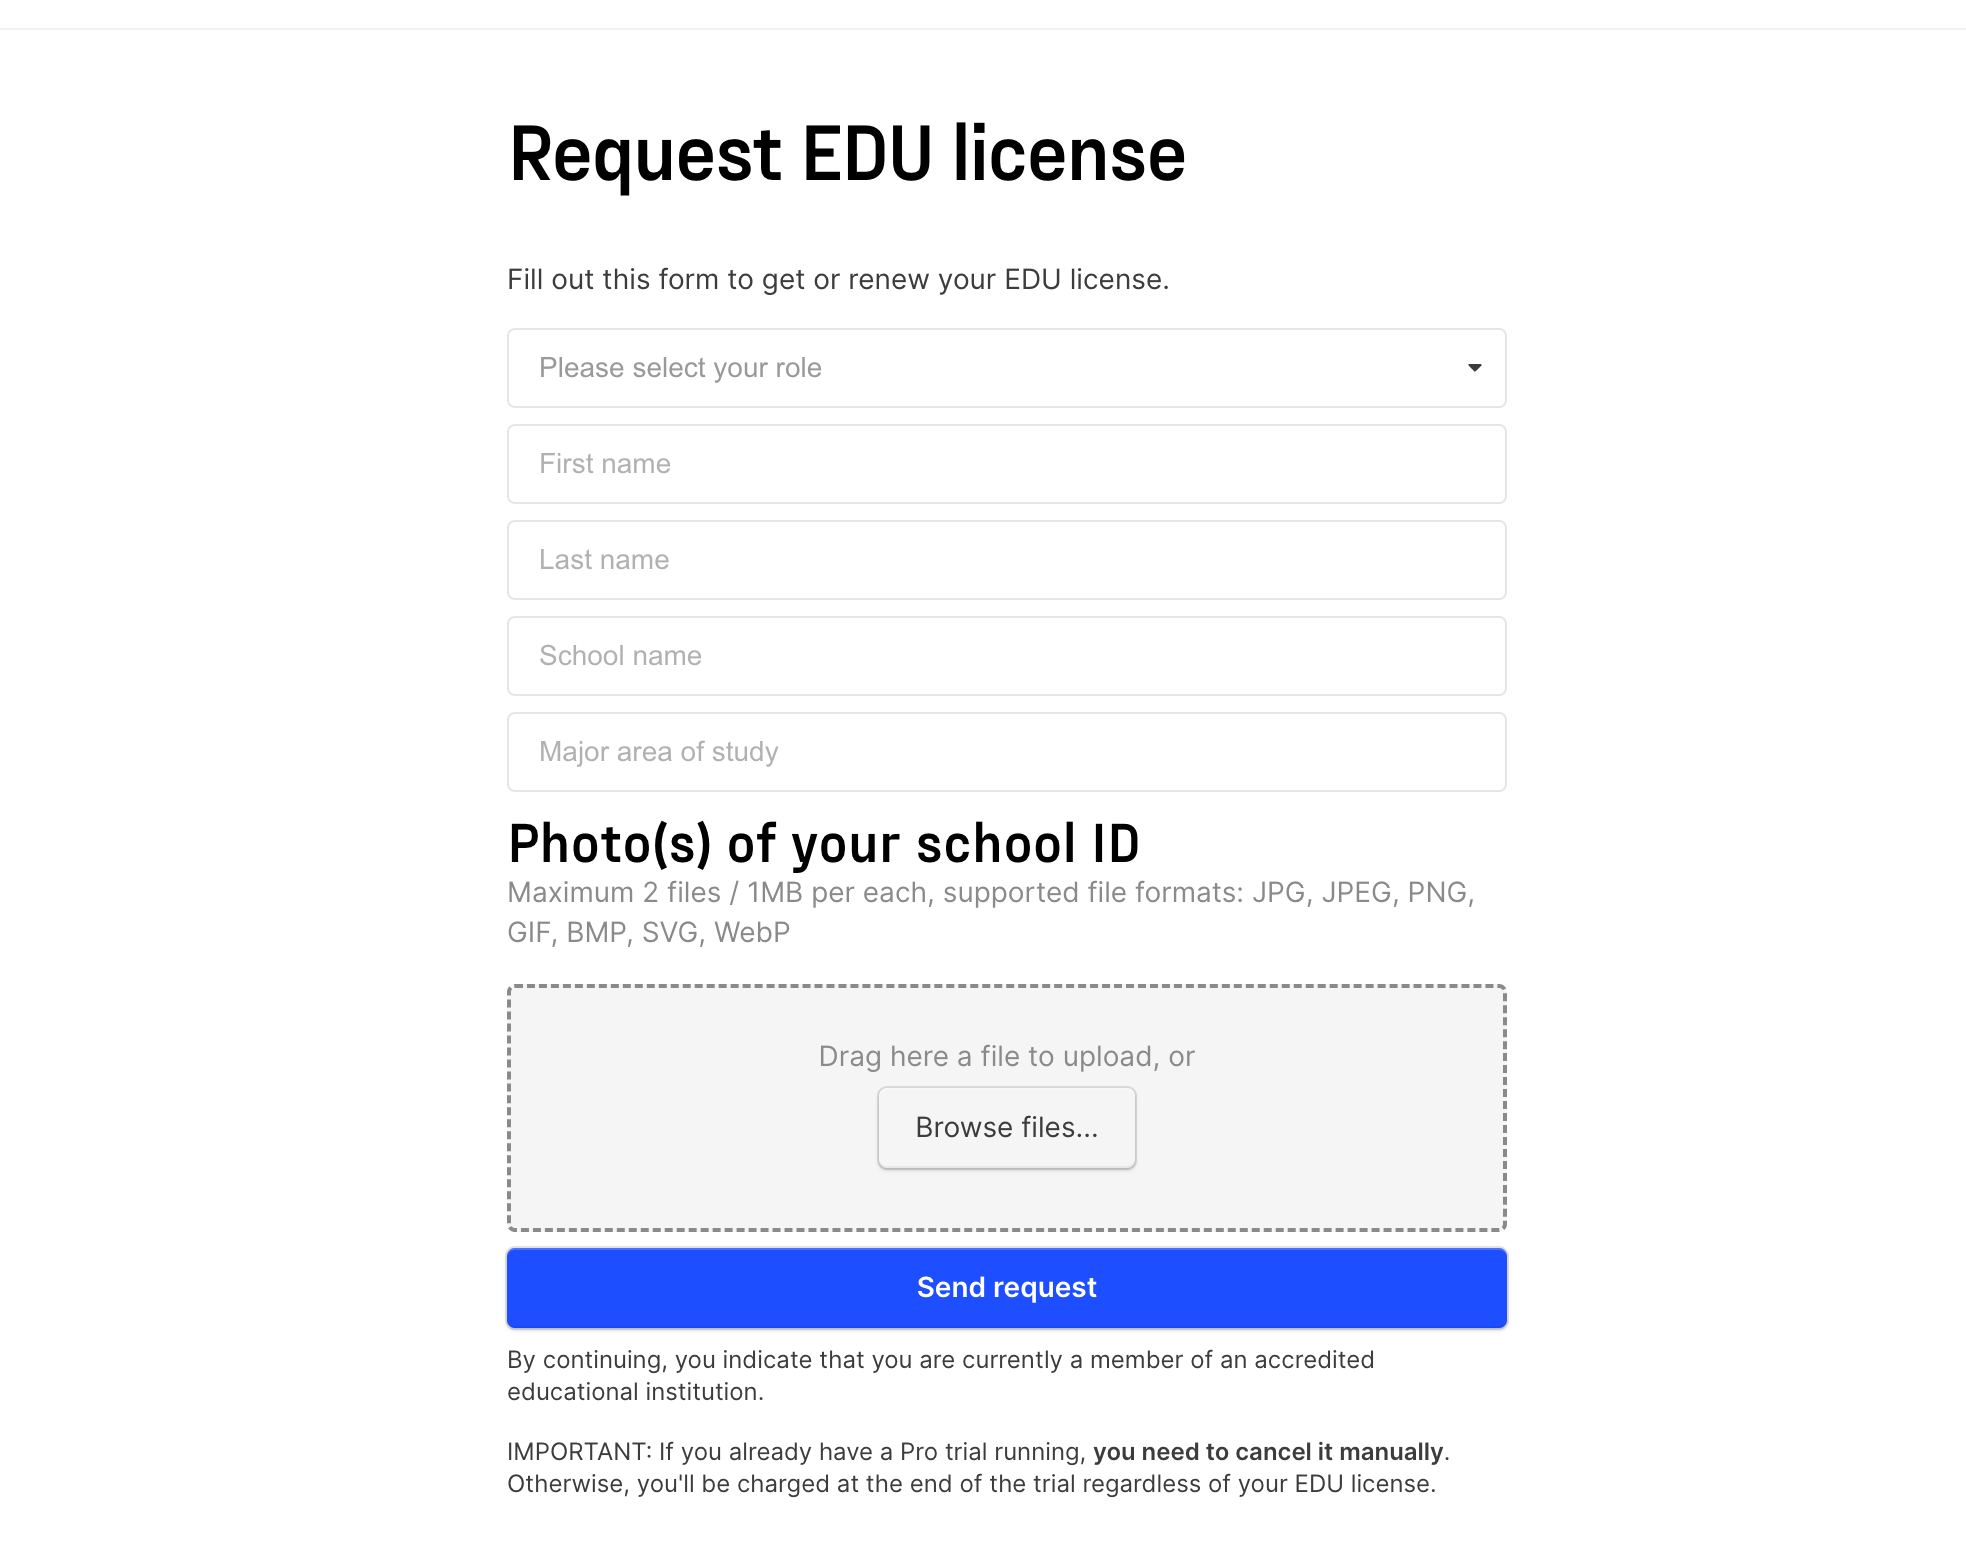Select the Last name text field
The image size is (1966, 1546).
(x=1005, y=559)
